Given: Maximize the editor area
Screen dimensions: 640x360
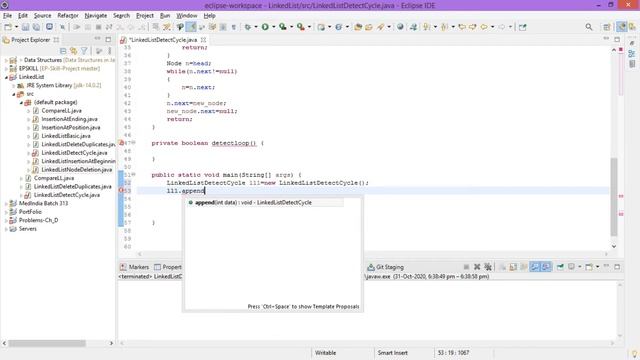Looking at the screenshot, I should tap(617, 39).
